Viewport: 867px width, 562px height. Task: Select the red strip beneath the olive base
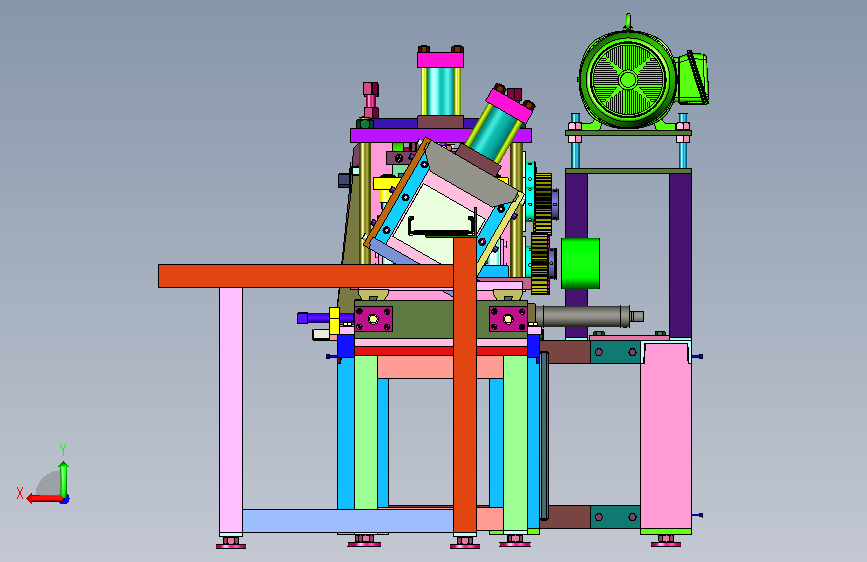coord(404,351)
